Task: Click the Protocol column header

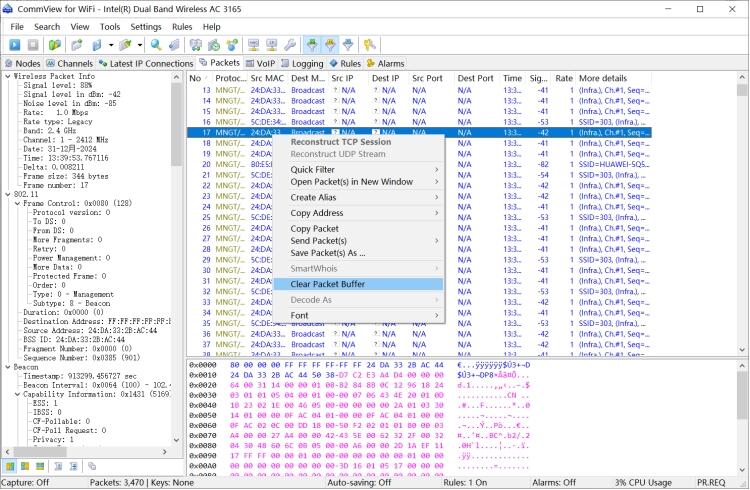Action: [x=230, y=78]
